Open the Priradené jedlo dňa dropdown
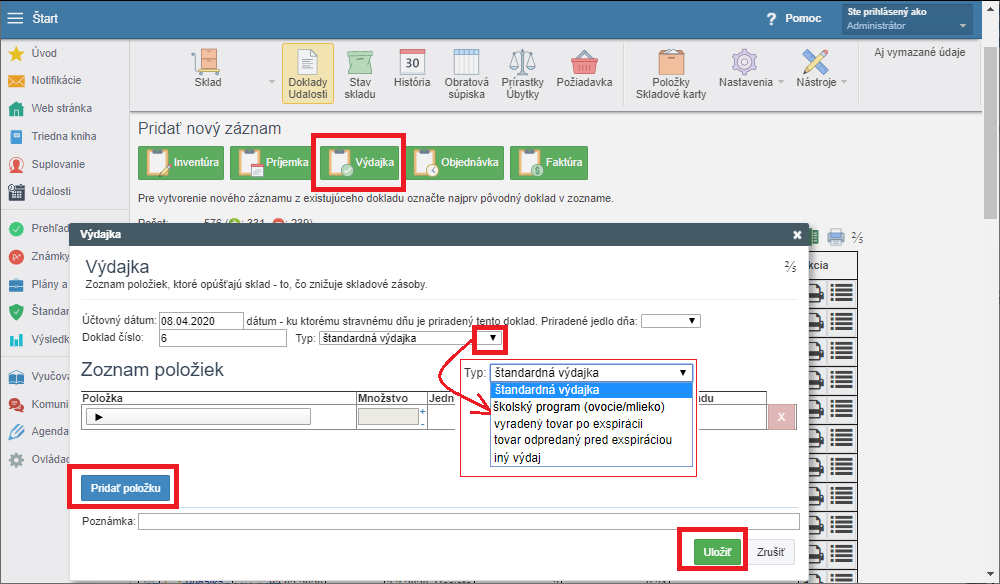Screen dimensions: 1000x584 (x=670, y=321)
